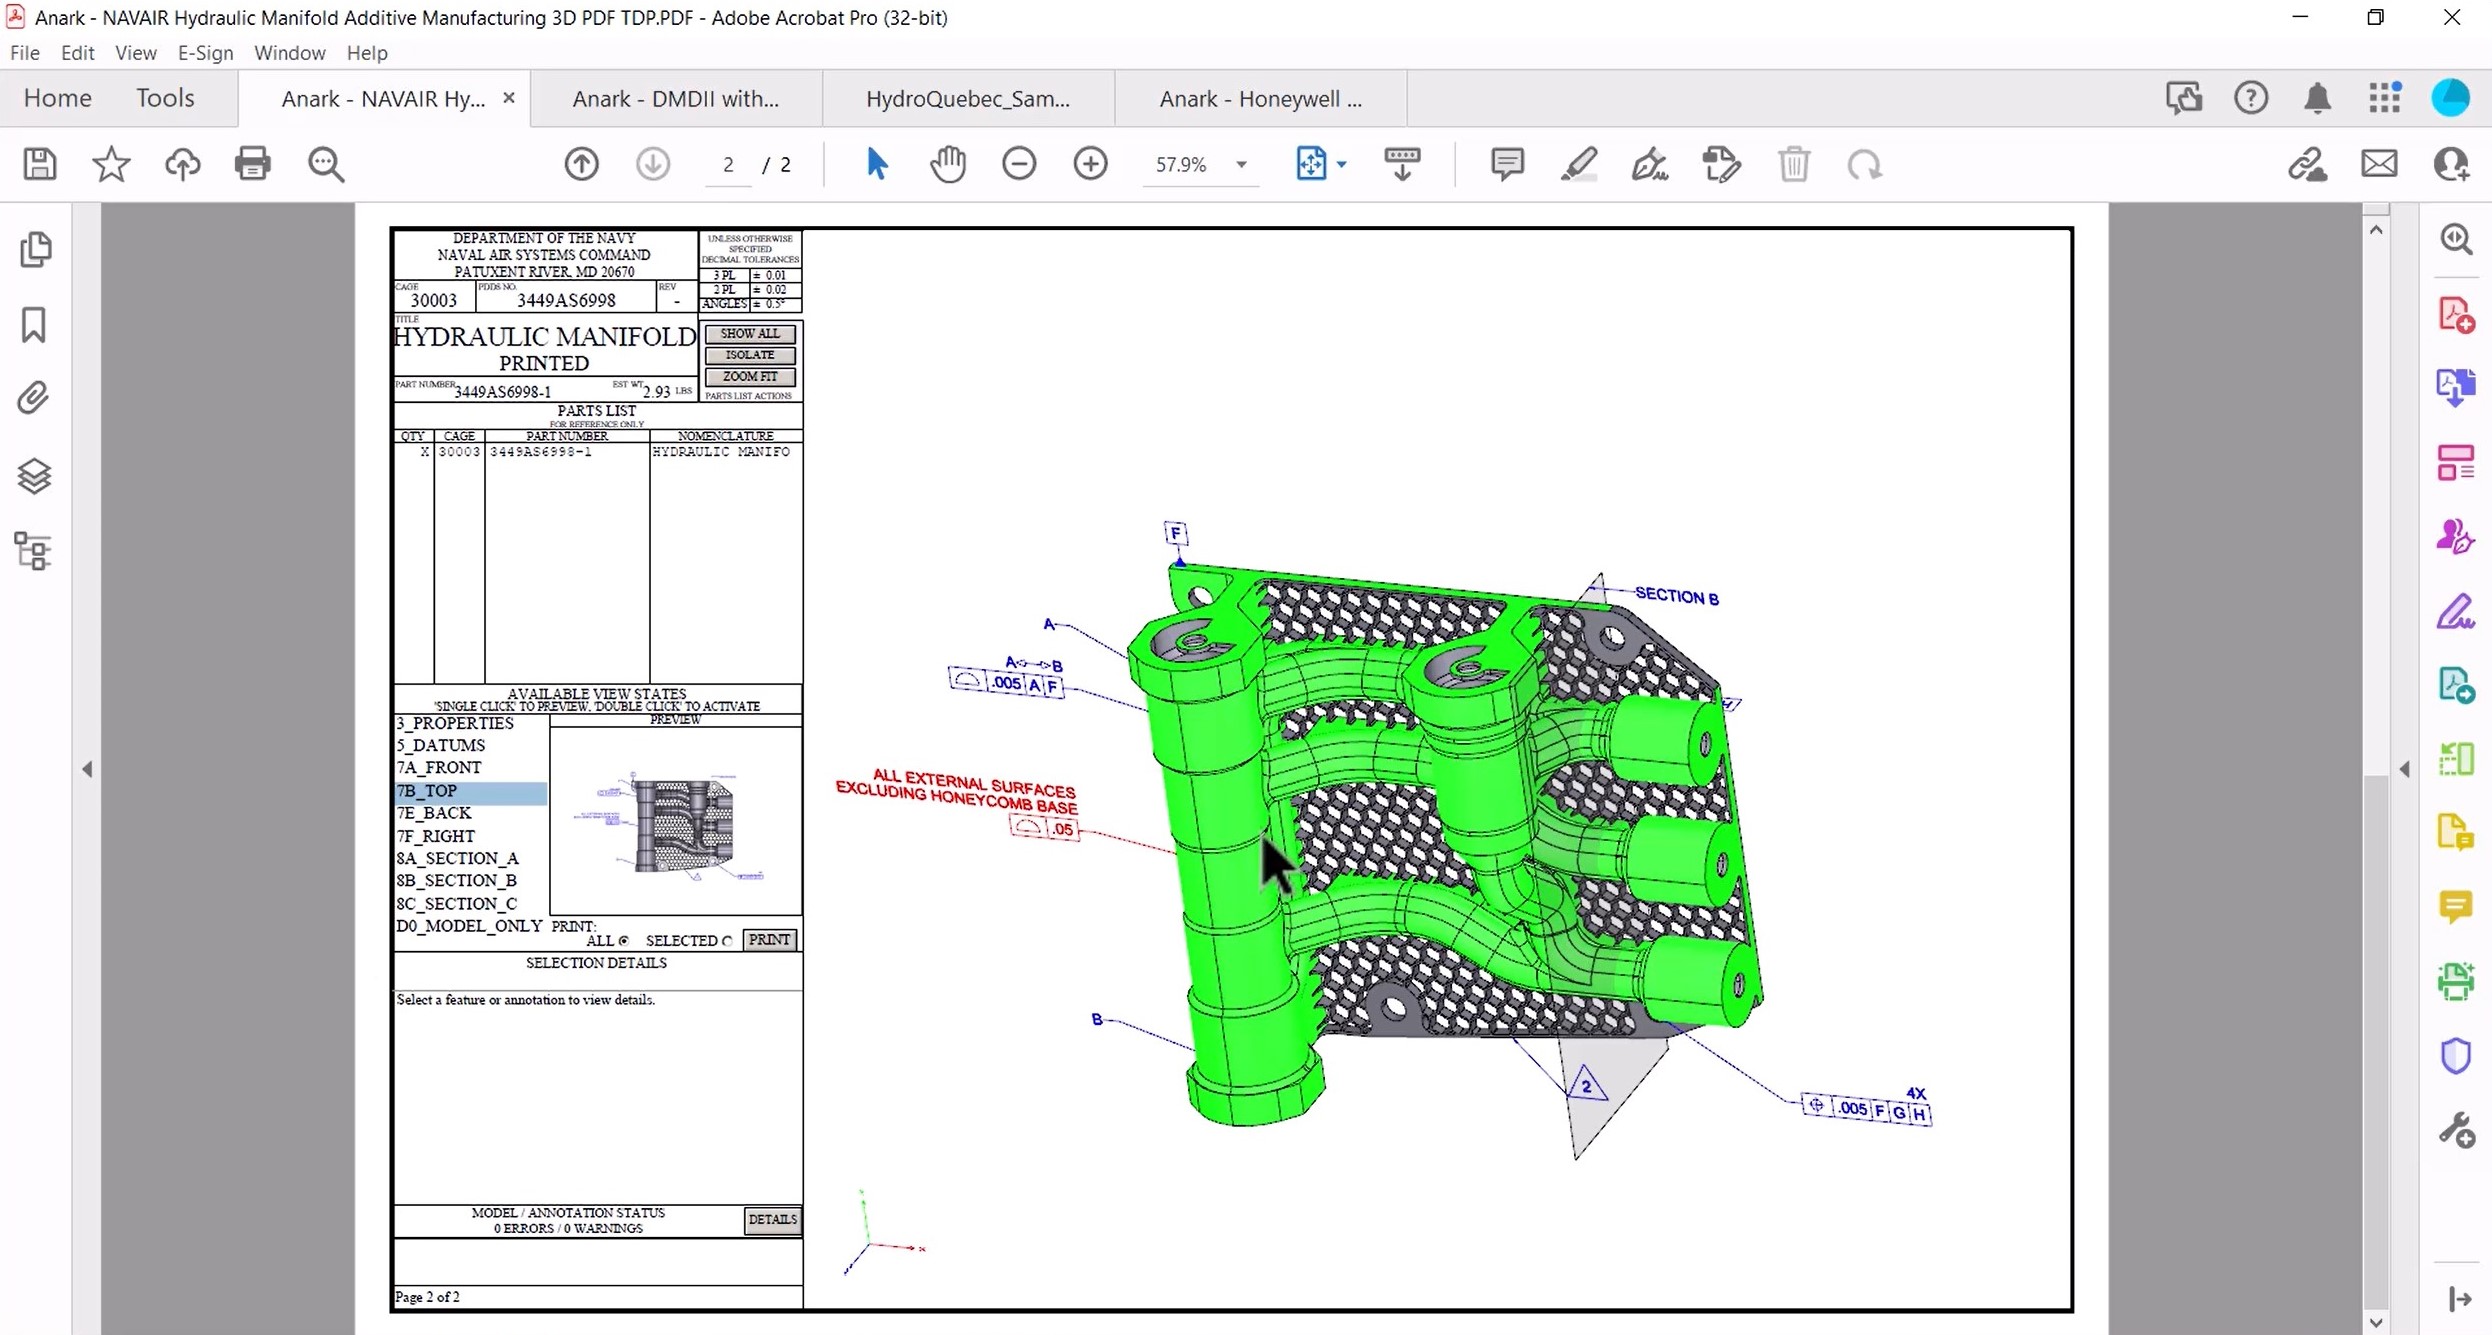2492x1335 pixels.
Task: Collapse the document pane with left chevron
Action: (87, 768)
